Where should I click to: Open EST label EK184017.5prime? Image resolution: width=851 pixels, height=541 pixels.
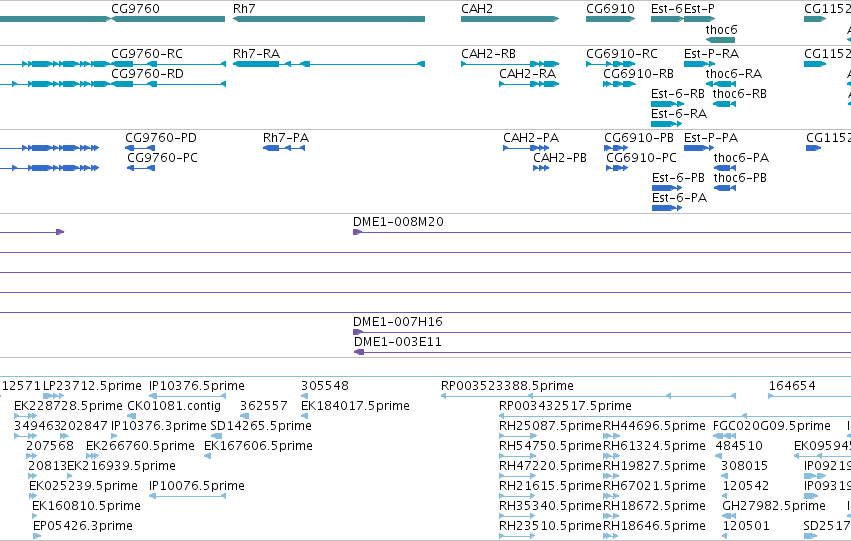(355, 406)
